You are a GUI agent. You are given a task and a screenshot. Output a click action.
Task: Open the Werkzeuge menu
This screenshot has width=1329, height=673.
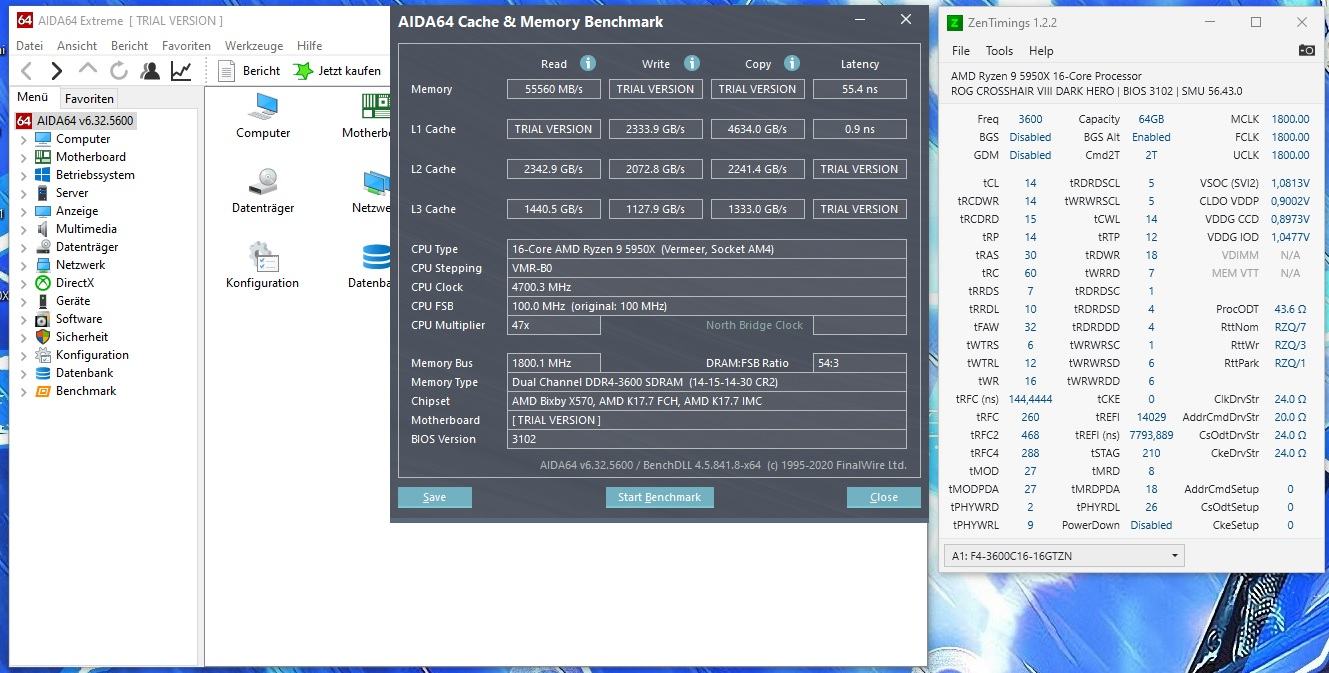[x=254, y=45]
